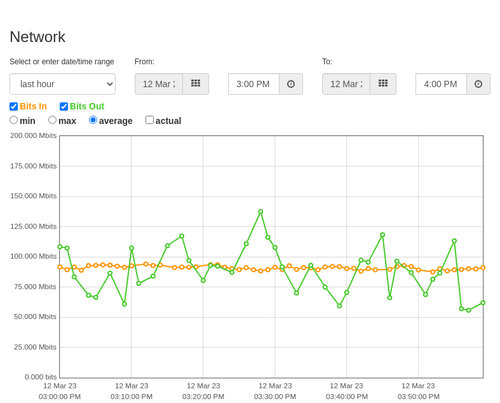Click the From date field 12 Mar
The width and height of the screenshot is (500, 403).
coord(159,84)
